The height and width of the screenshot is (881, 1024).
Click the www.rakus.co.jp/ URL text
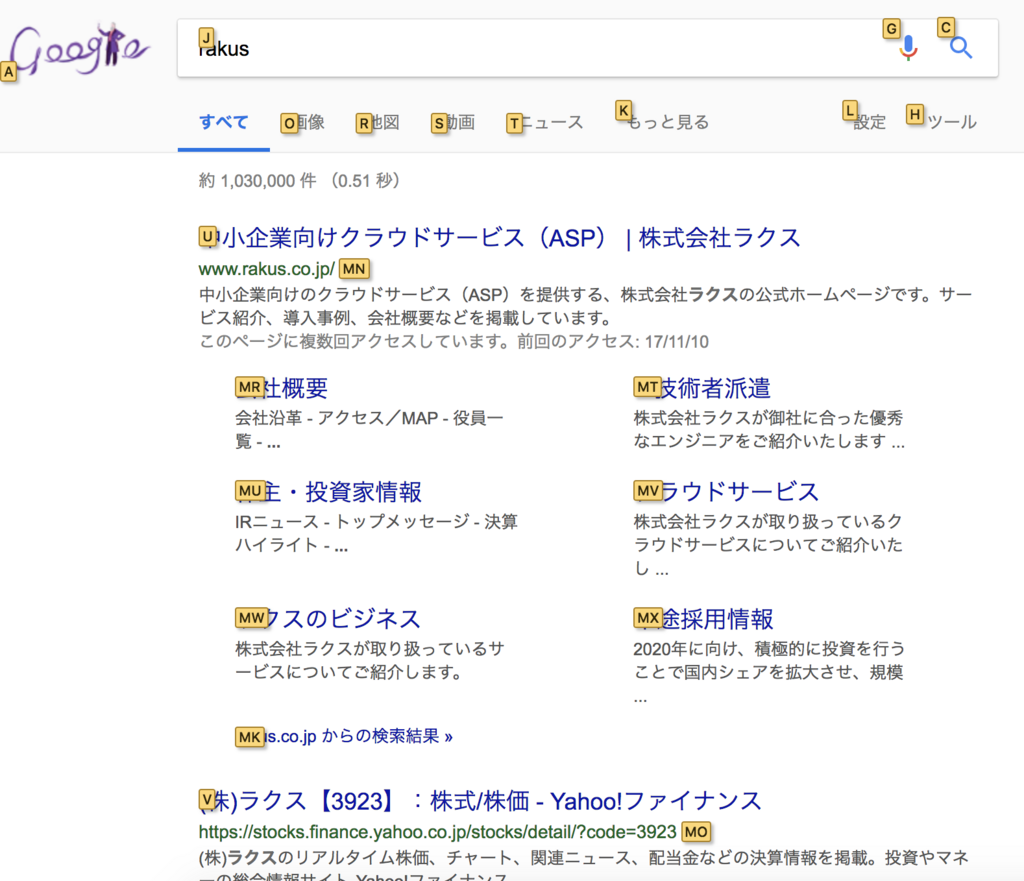pos(266,269)
